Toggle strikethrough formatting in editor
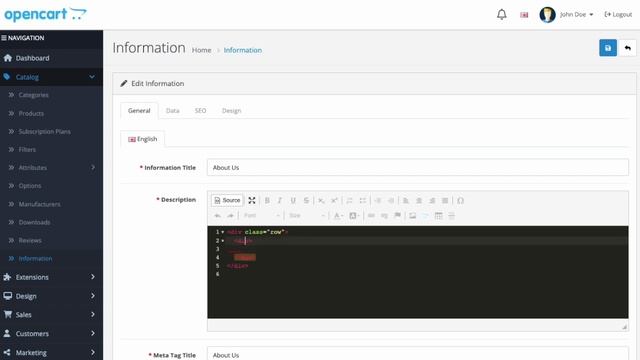The image size is (640, 360). (x=306, y=200)
